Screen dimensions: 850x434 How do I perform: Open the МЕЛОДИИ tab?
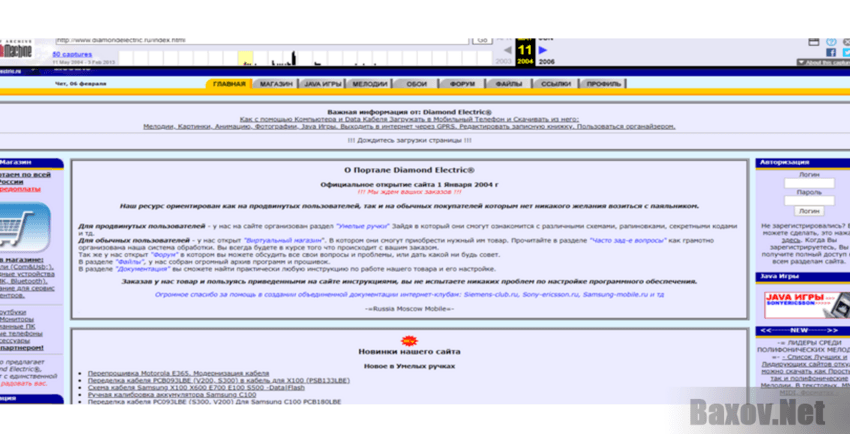[x=370, y=84]
